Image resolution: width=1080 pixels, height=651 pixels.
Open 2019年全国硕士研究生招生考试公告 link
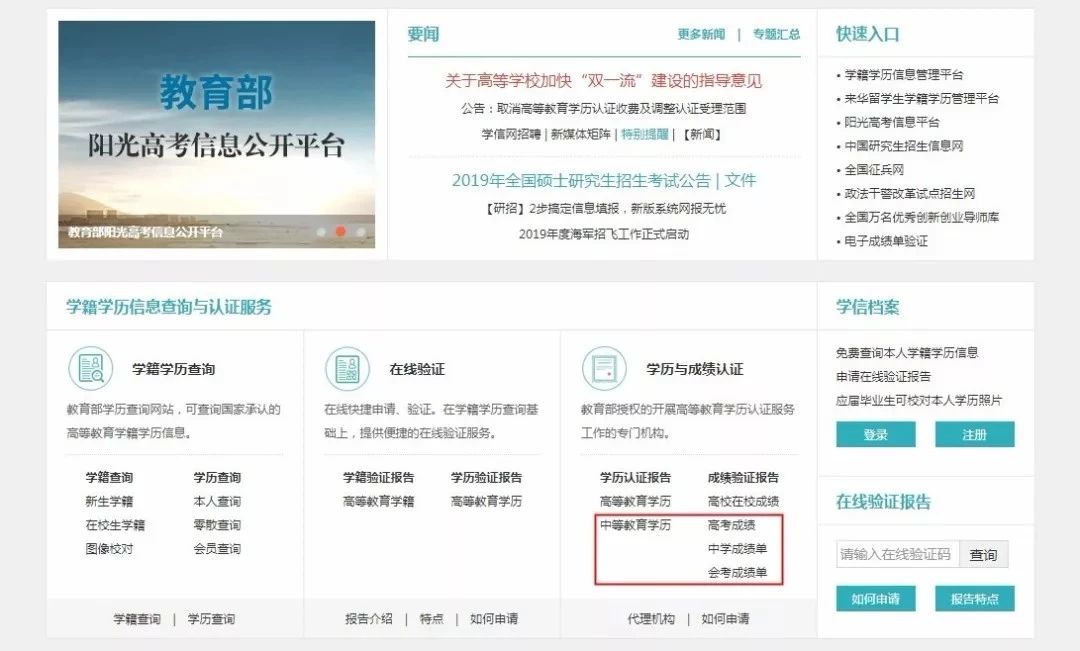581,180
